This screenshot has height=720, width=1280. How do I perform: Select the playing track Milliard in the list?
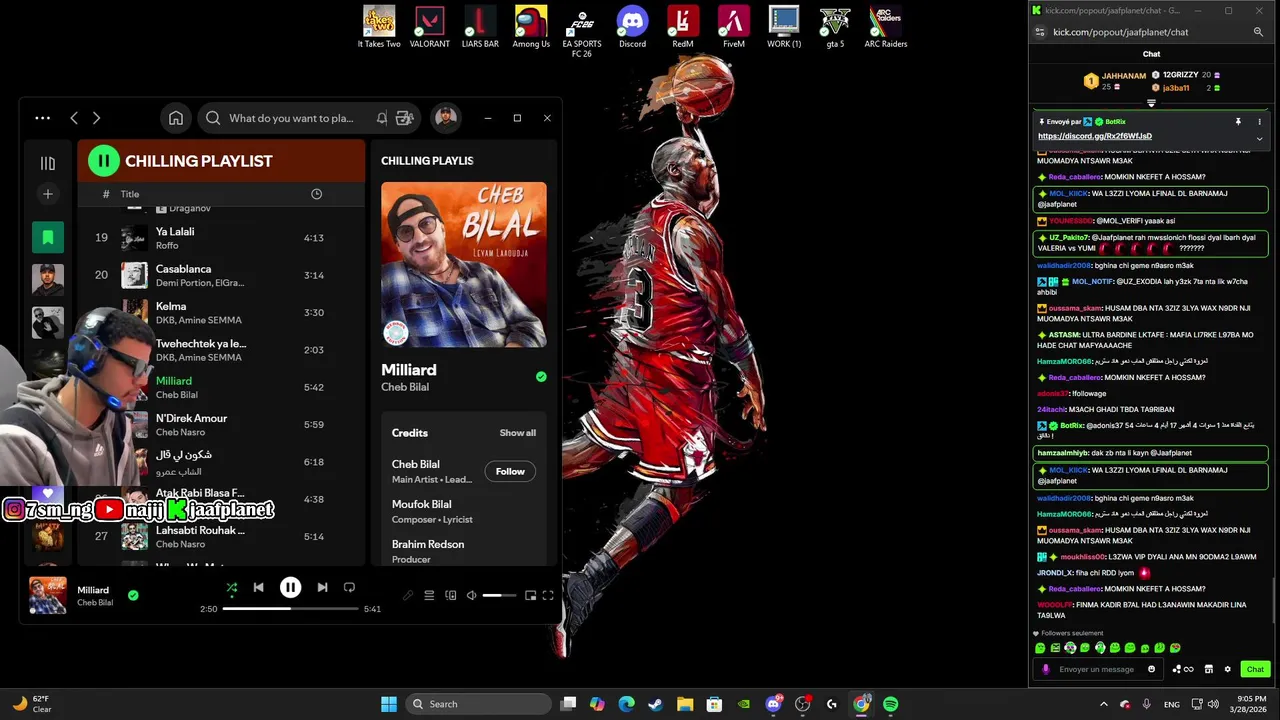(221, 387)
